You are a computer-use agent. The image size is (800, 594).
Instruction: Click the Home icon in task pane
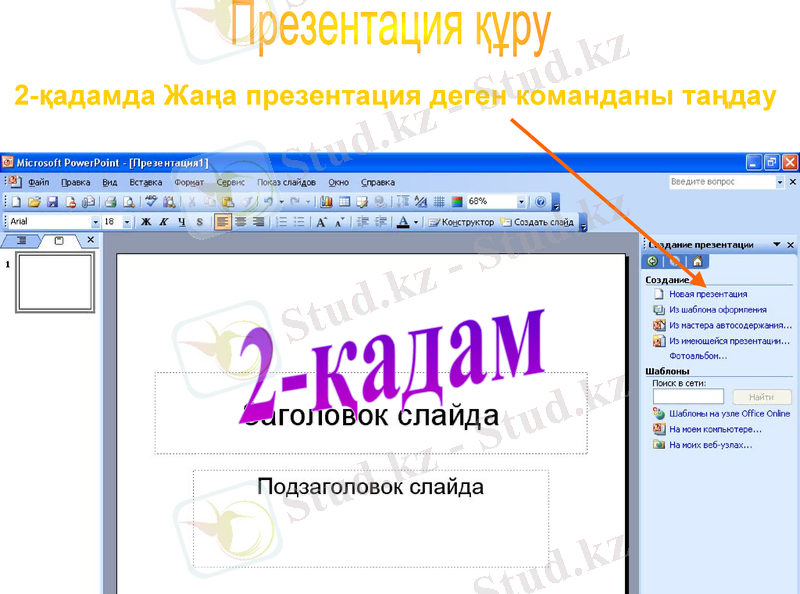click(698, 262)
